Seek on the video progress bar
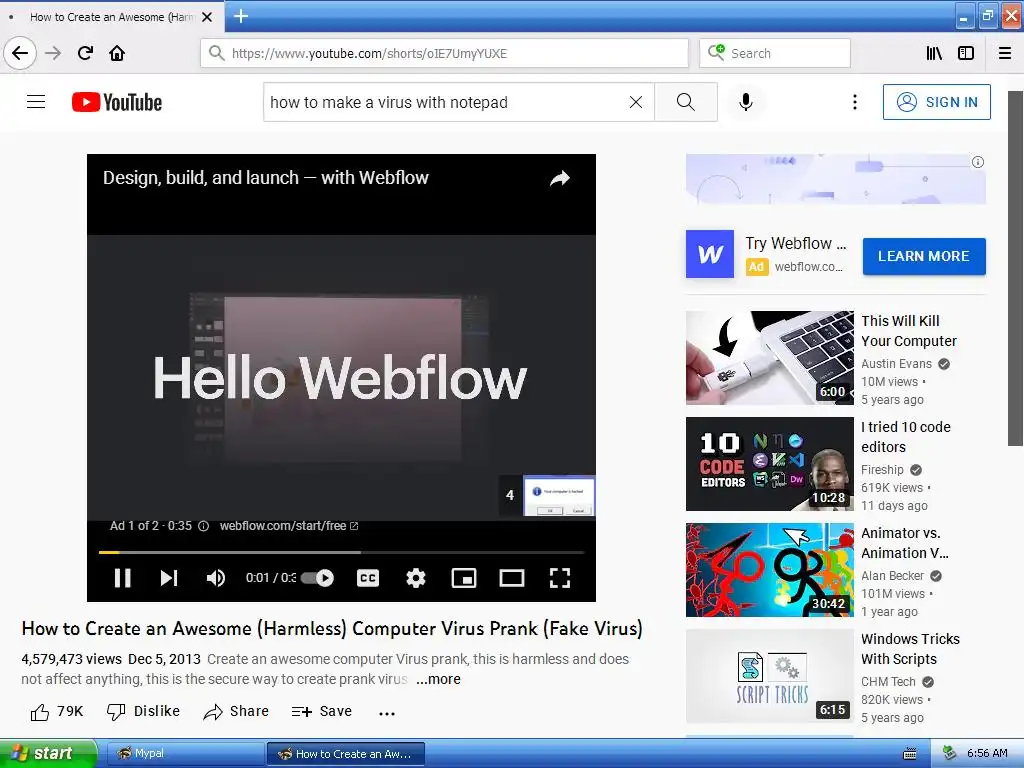 (x=341, y=552)
